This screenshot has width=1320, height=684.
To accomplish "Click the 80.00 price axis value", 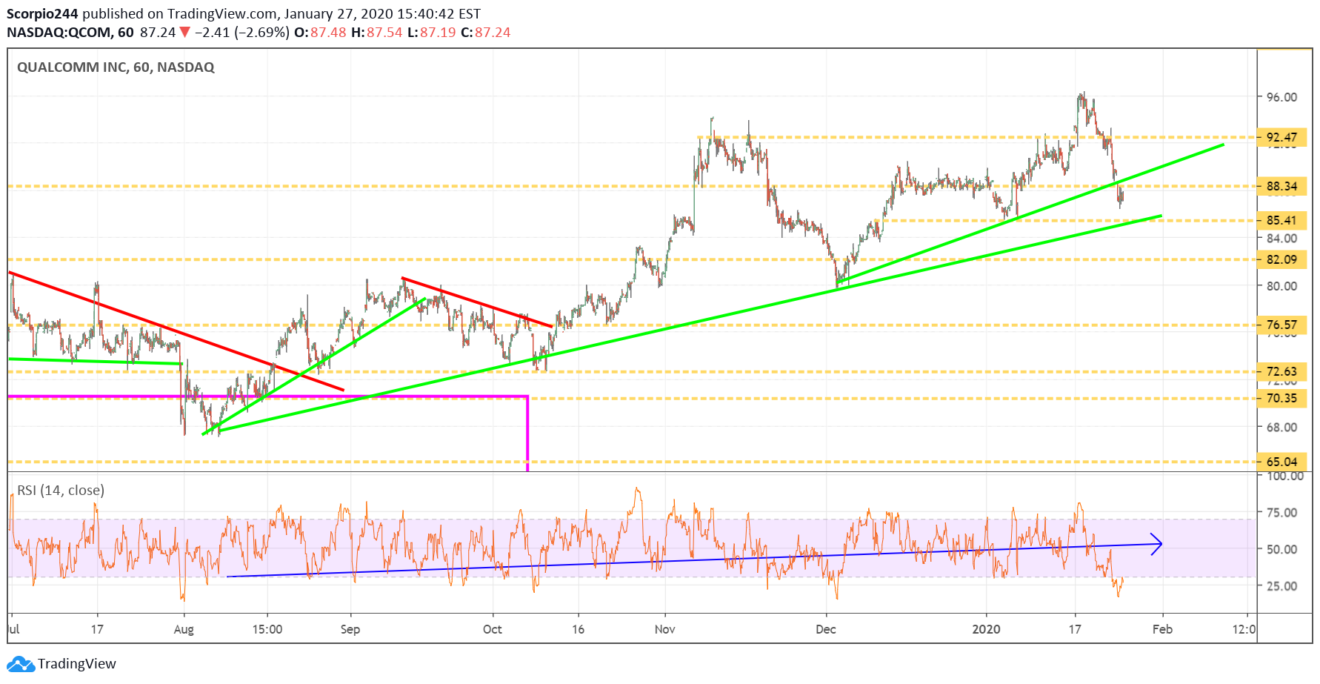I will (1280, 285).
